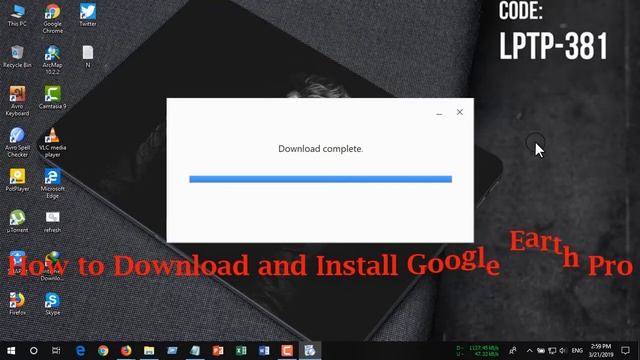
Task: Open PotPlayer desktop shortcut
Action: click(17, 180)
